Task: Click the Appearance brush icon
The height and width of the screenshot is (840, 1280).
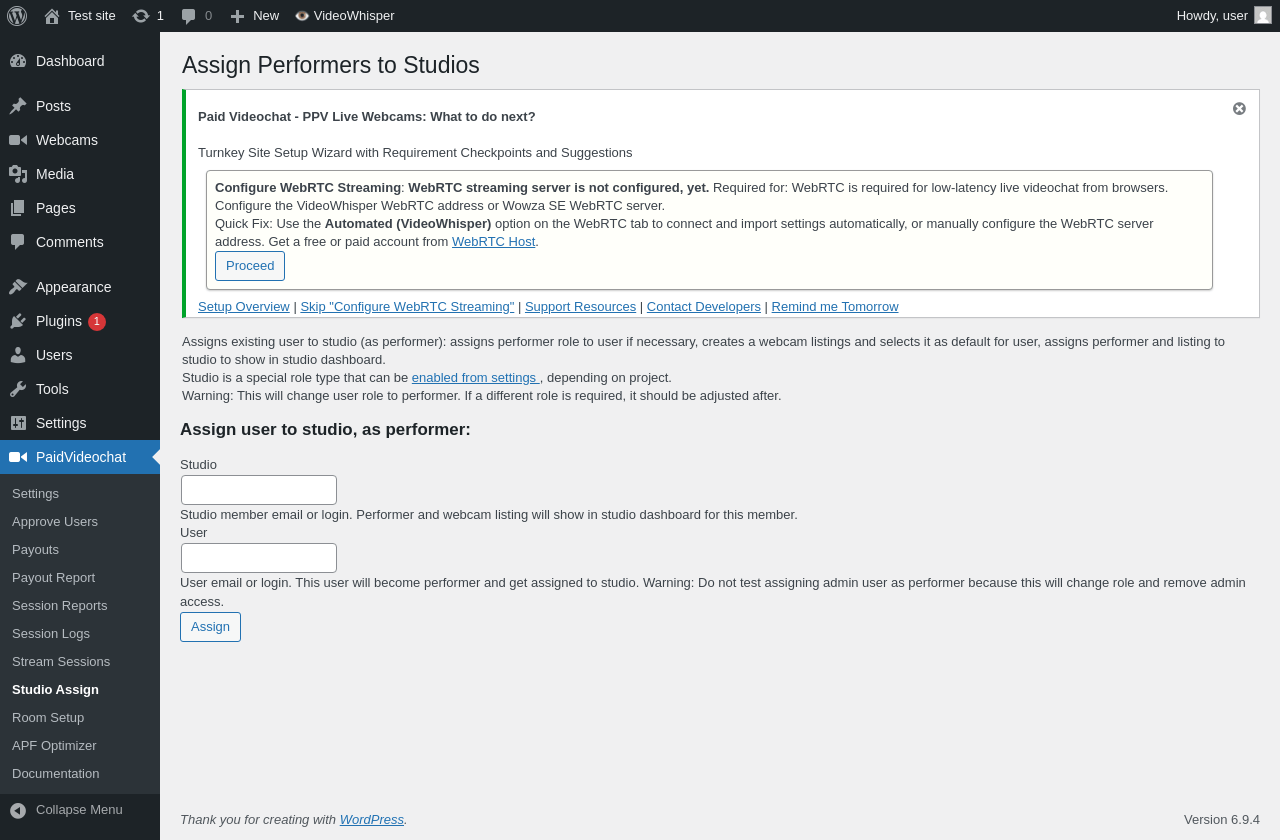Action: tap(18, 287)
